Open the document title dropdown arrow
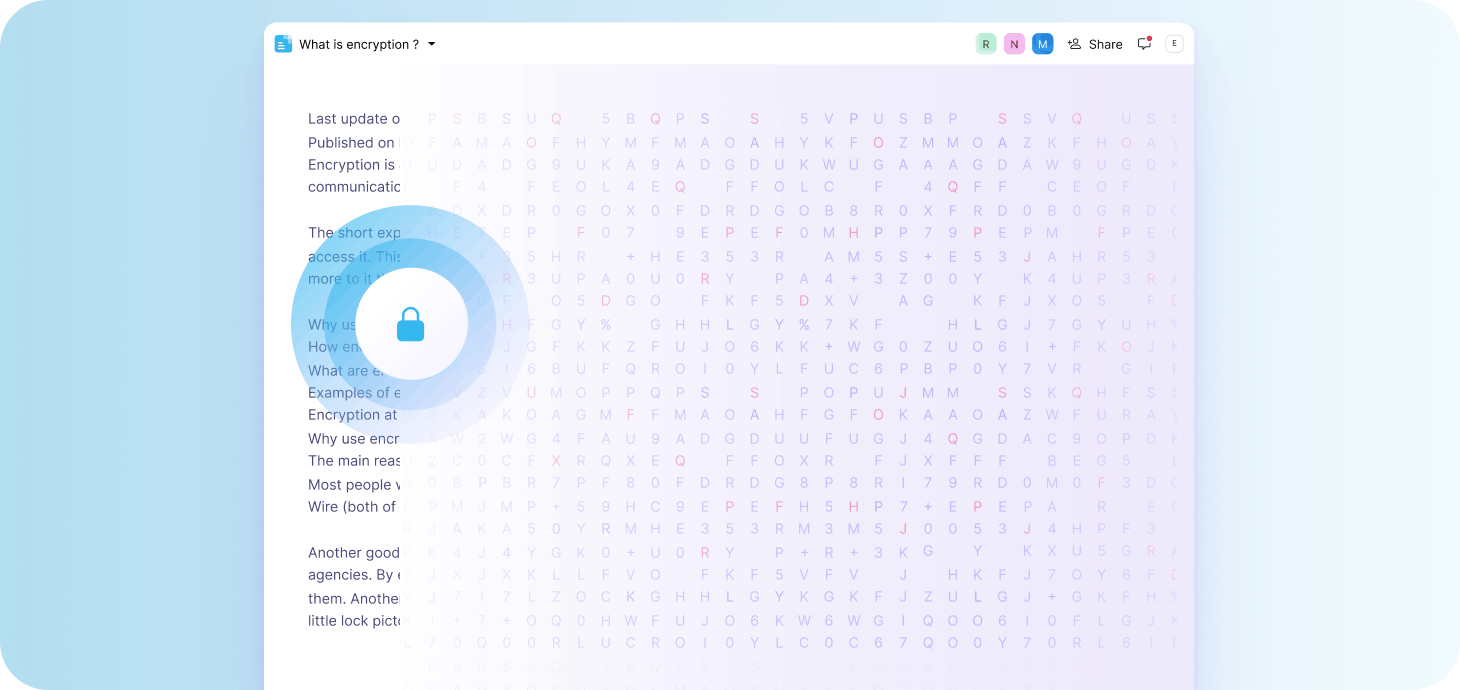Image resolution: width=1460 pixels, height=690 pixels. pyautogui.click(x=432, y=44)
